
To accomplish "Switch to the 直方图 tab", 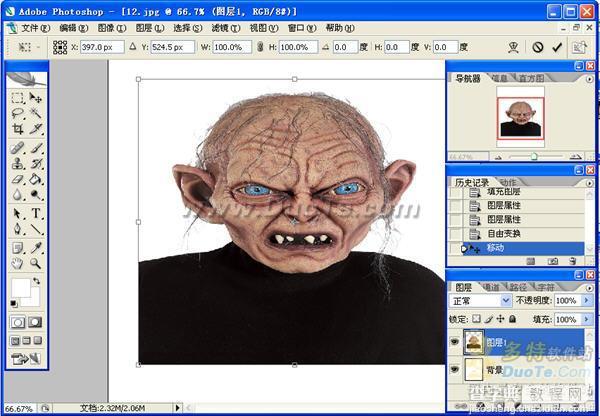I will pyautogui.click(x=531, y=78).
